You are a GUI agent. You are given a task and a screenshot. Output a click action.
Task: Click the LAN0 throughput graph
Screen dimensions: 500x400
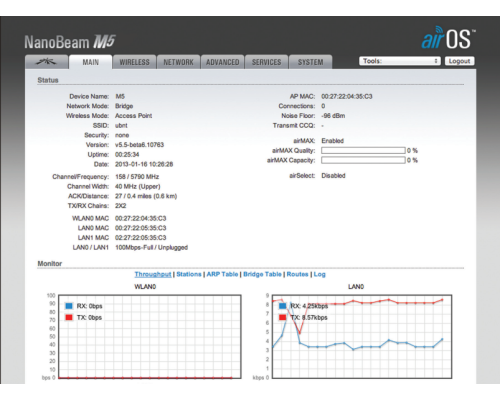[x=362, y=336]
